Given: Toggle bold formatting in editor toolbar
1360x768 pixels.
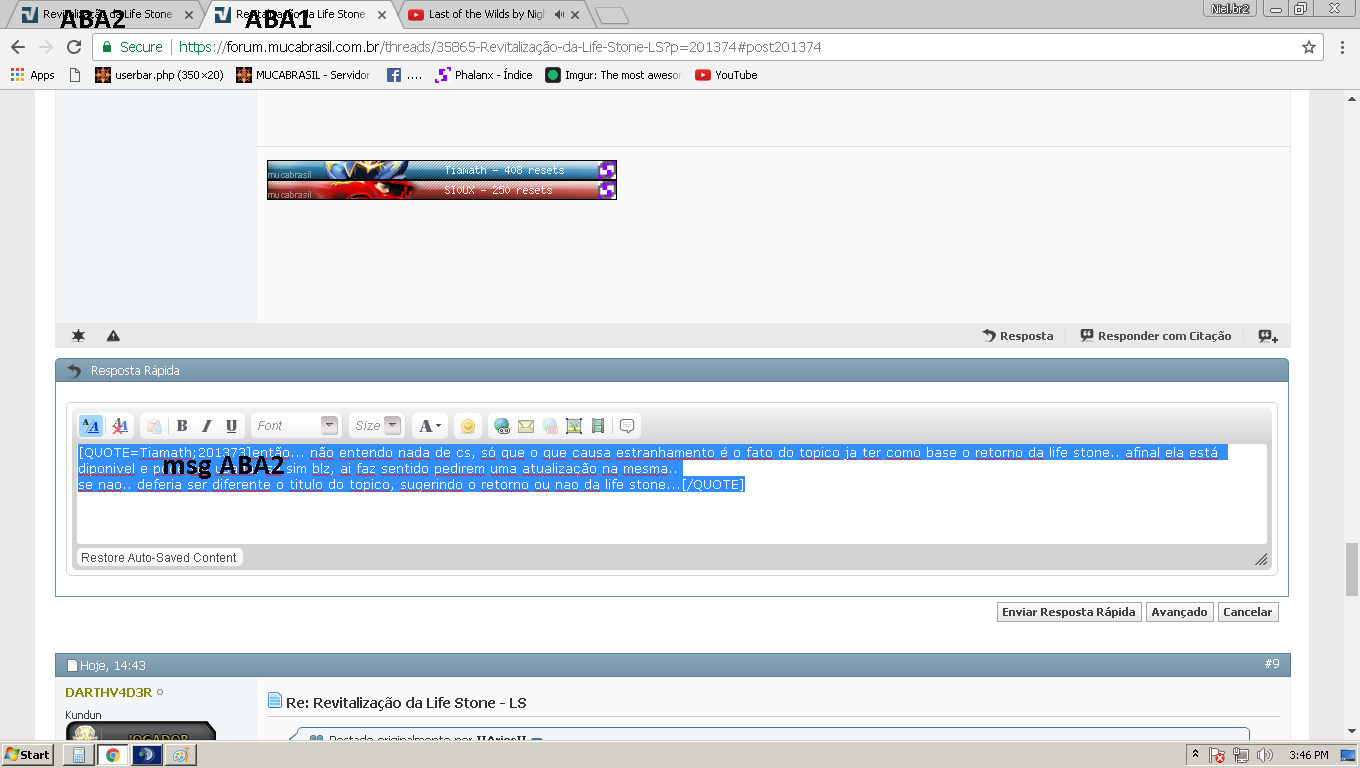Looking at the screenshot, I should (x=182, y=426).
